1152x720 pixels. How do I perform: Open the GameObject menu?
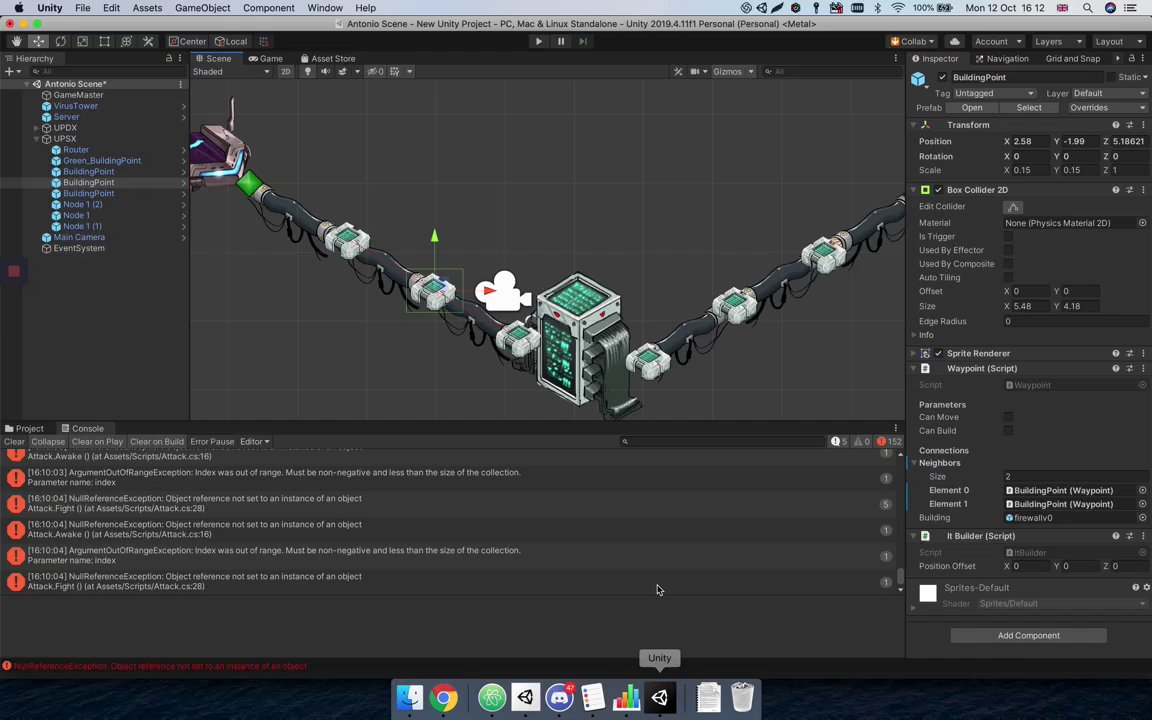pyautogui.click(x=202, y=8)
